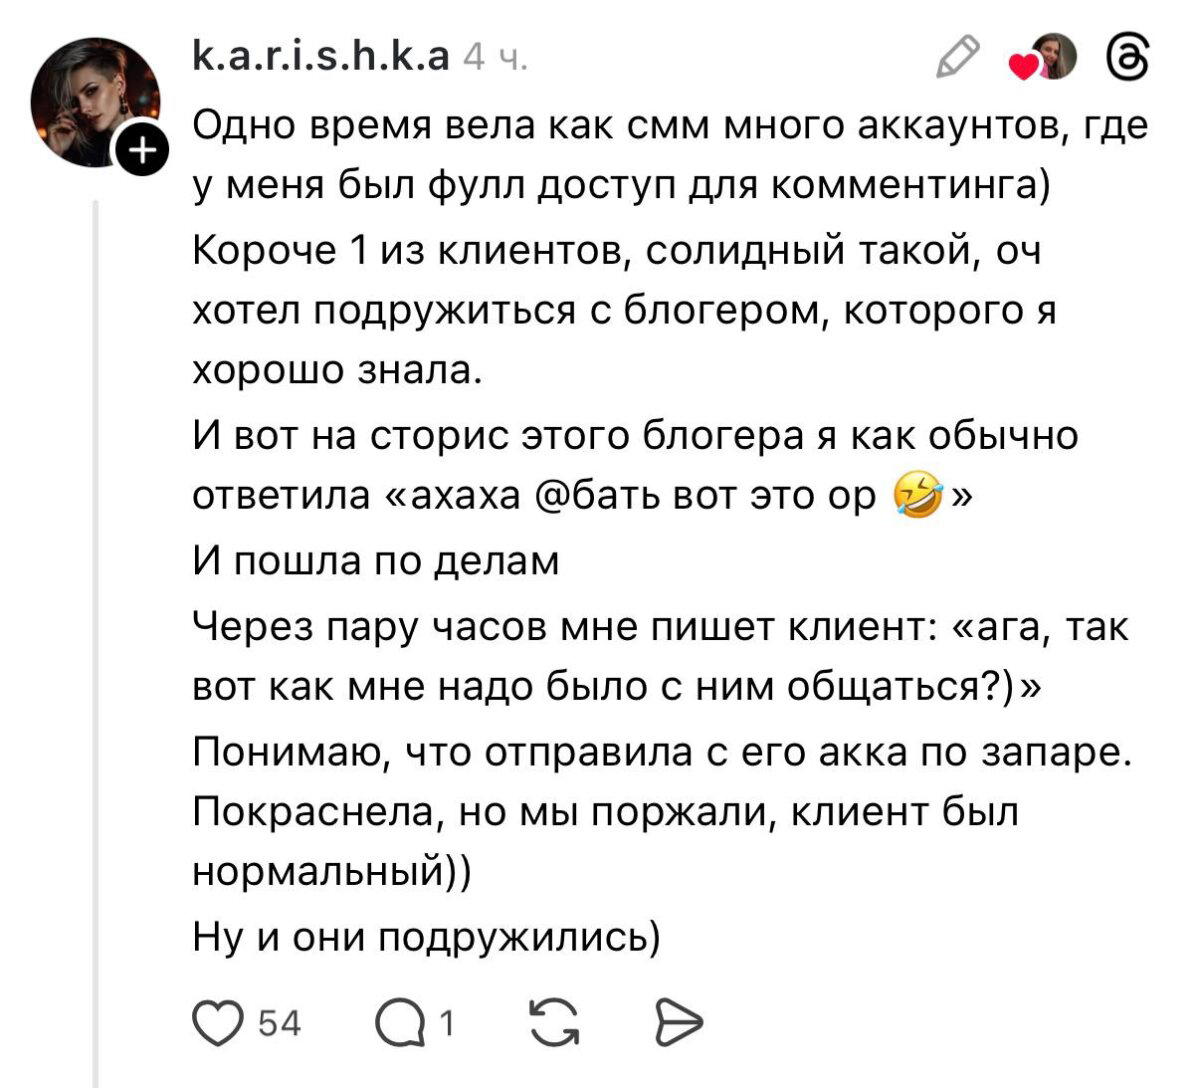The image size is (1200, 1088).
Task: Open replies by clicking the 1 count
Action: pos(447,1022)
